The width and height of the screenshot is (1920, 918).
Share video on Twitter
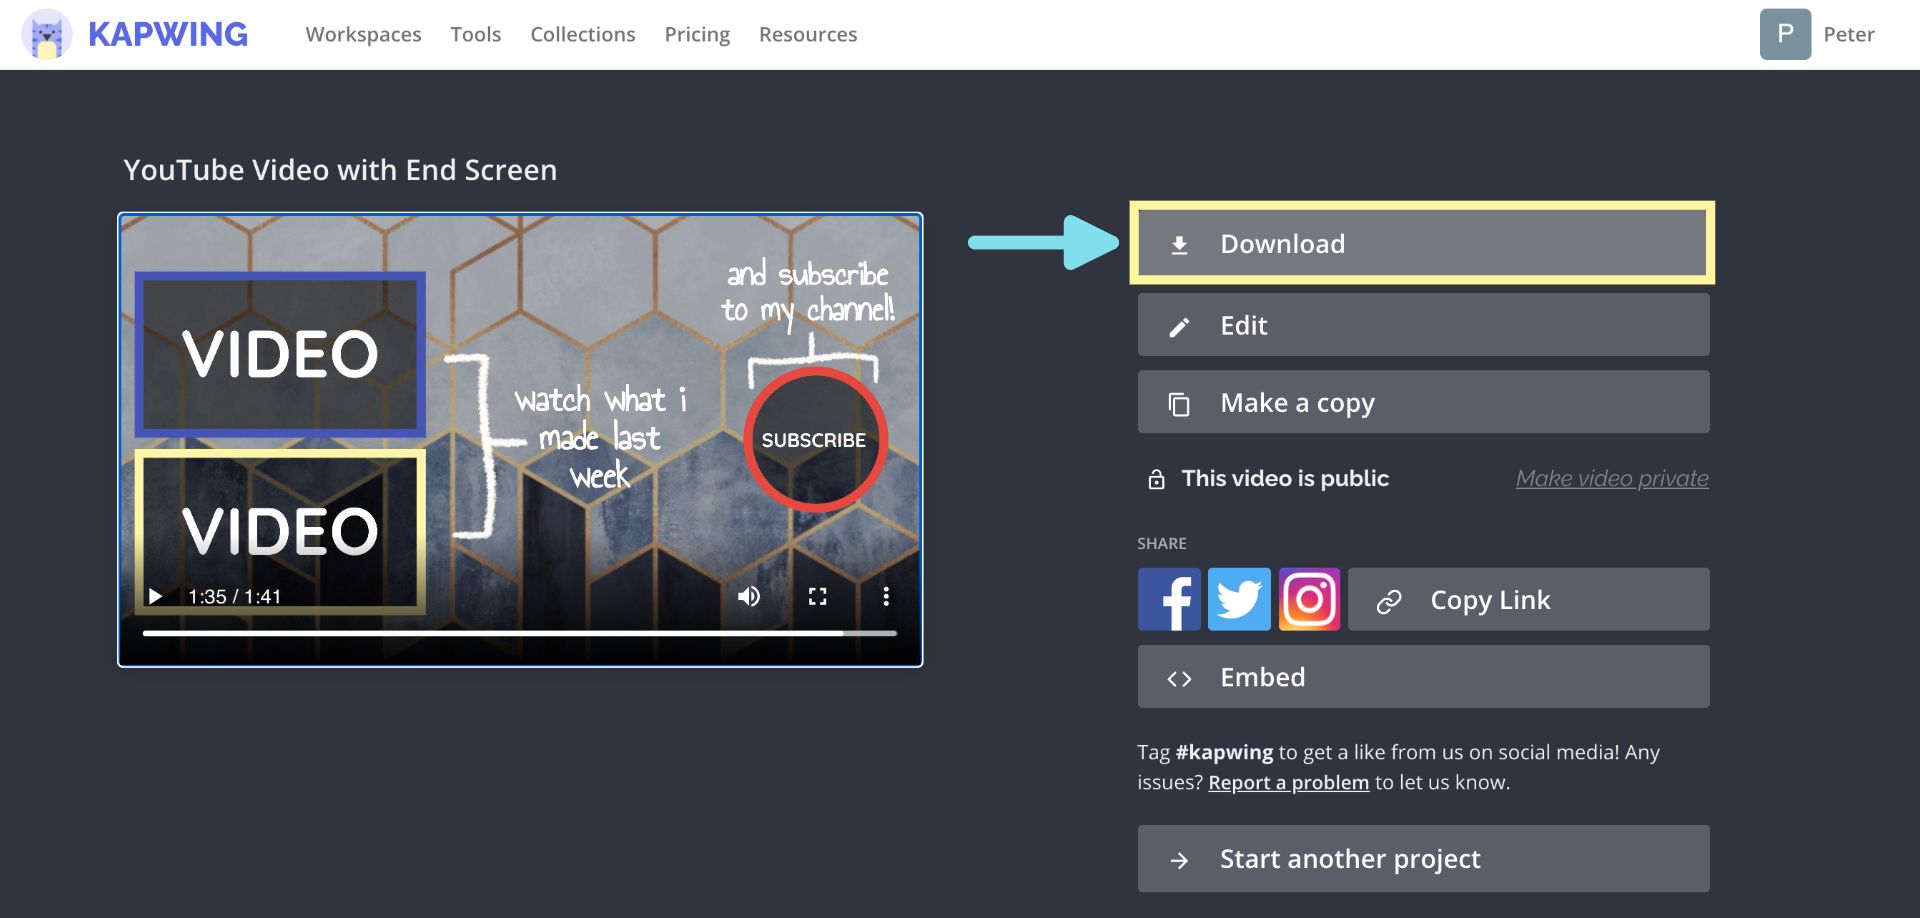[1239, 599]
